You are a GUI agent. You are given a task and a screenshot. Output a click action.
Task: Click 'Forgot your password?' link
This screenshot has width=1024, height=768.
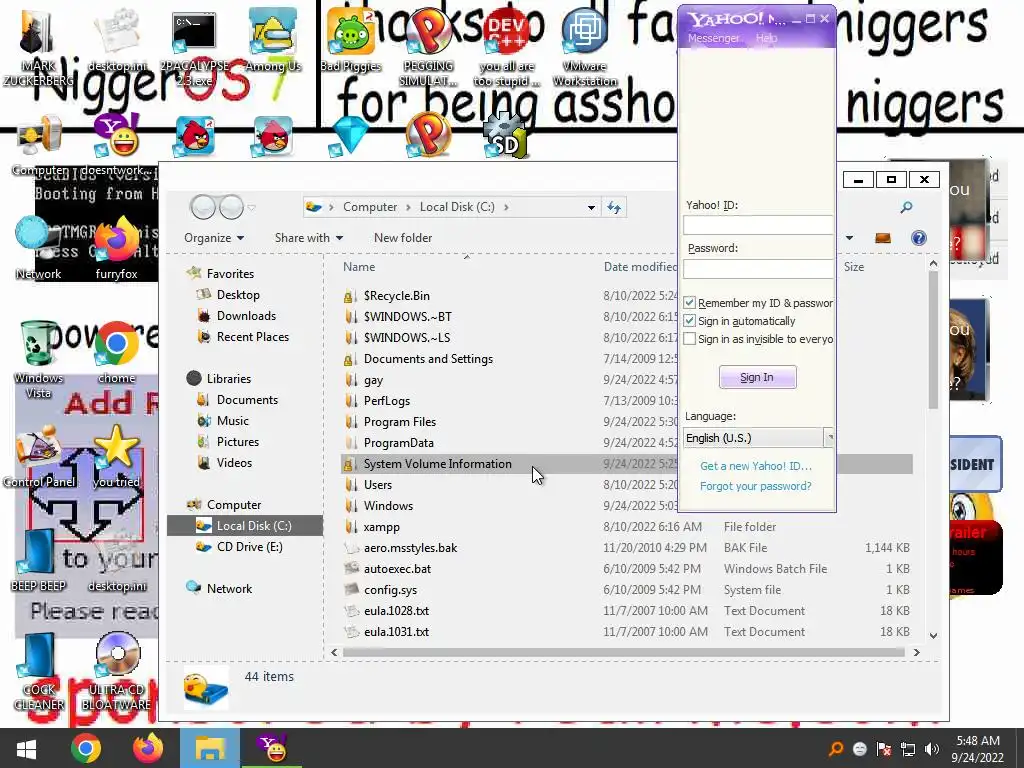click(x=756, y=486)
